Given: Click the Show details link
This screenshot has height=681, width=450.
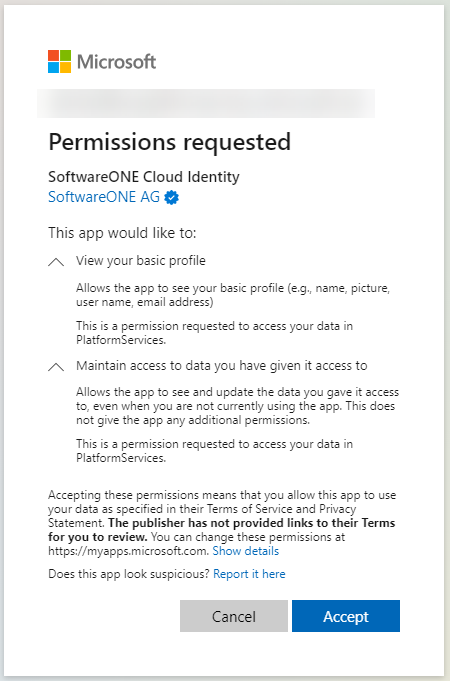Looking at the screenshot, I should coord(245,551).
